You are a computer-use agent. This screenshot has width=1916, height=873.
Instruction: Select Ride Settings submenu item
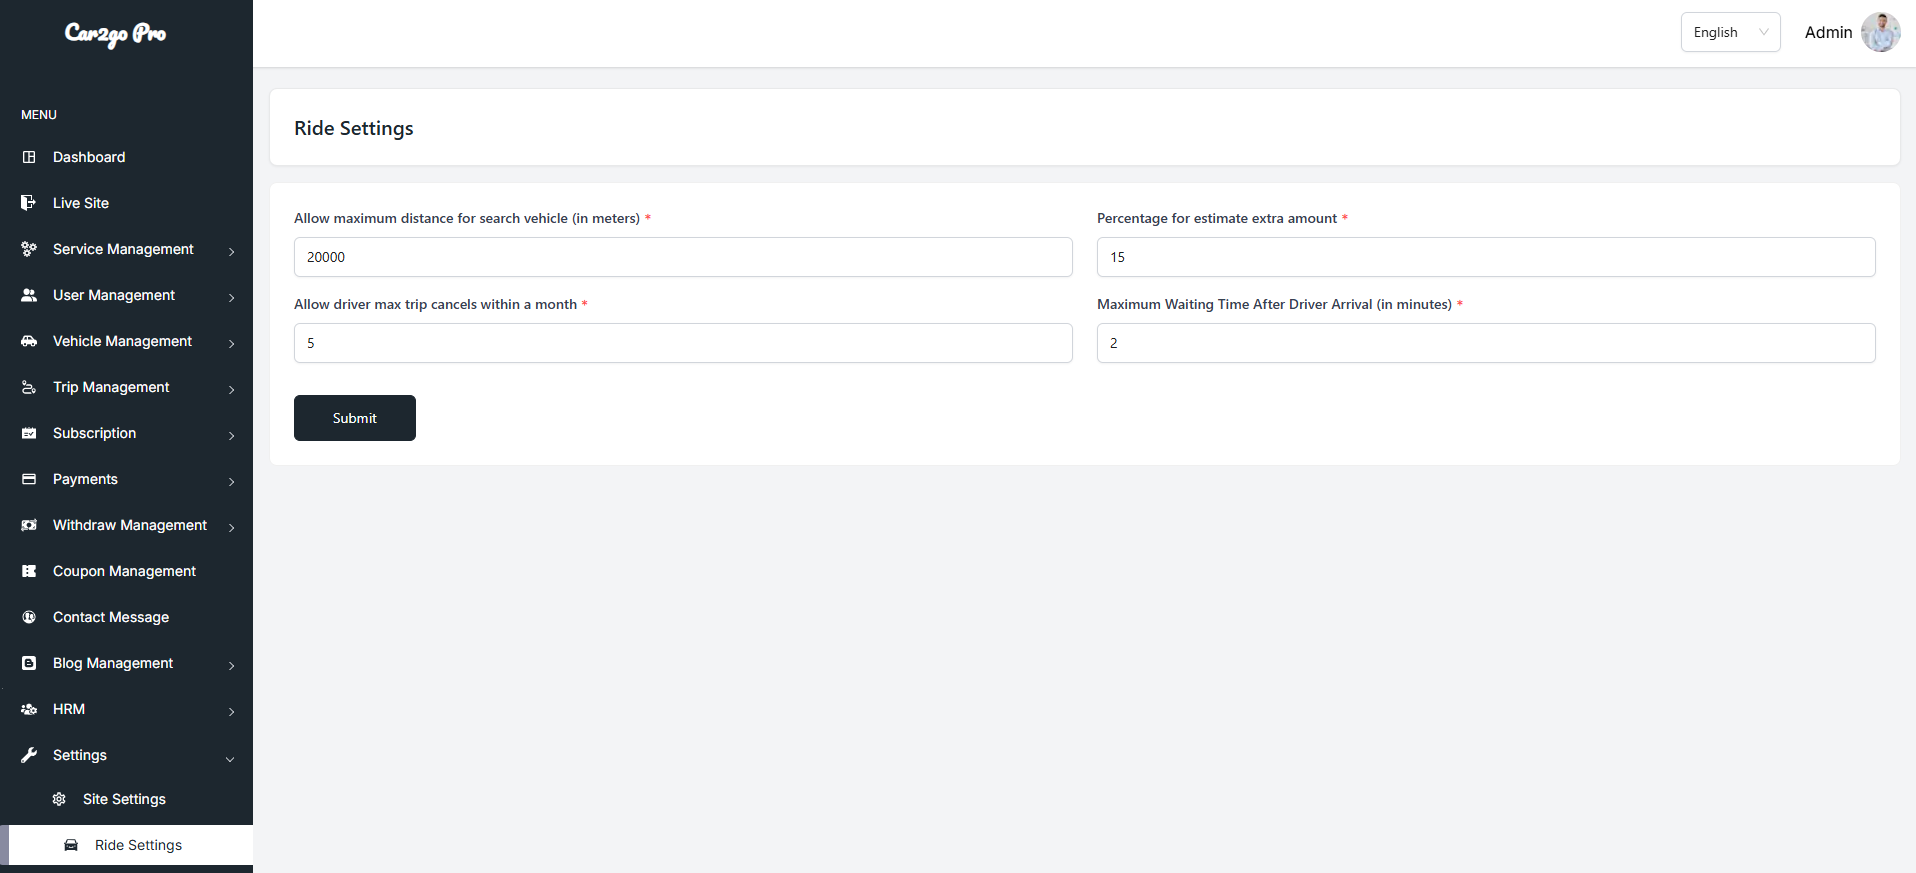pos(130,845)
